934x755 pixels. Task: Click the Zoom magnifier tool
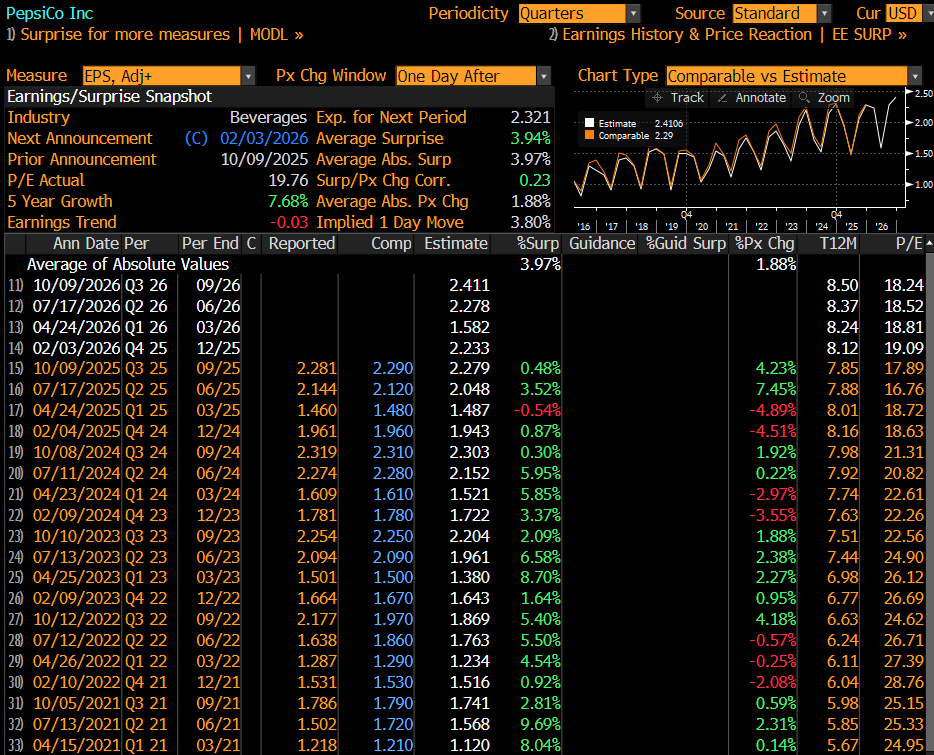pyautogui.click(x=823, y=97)
